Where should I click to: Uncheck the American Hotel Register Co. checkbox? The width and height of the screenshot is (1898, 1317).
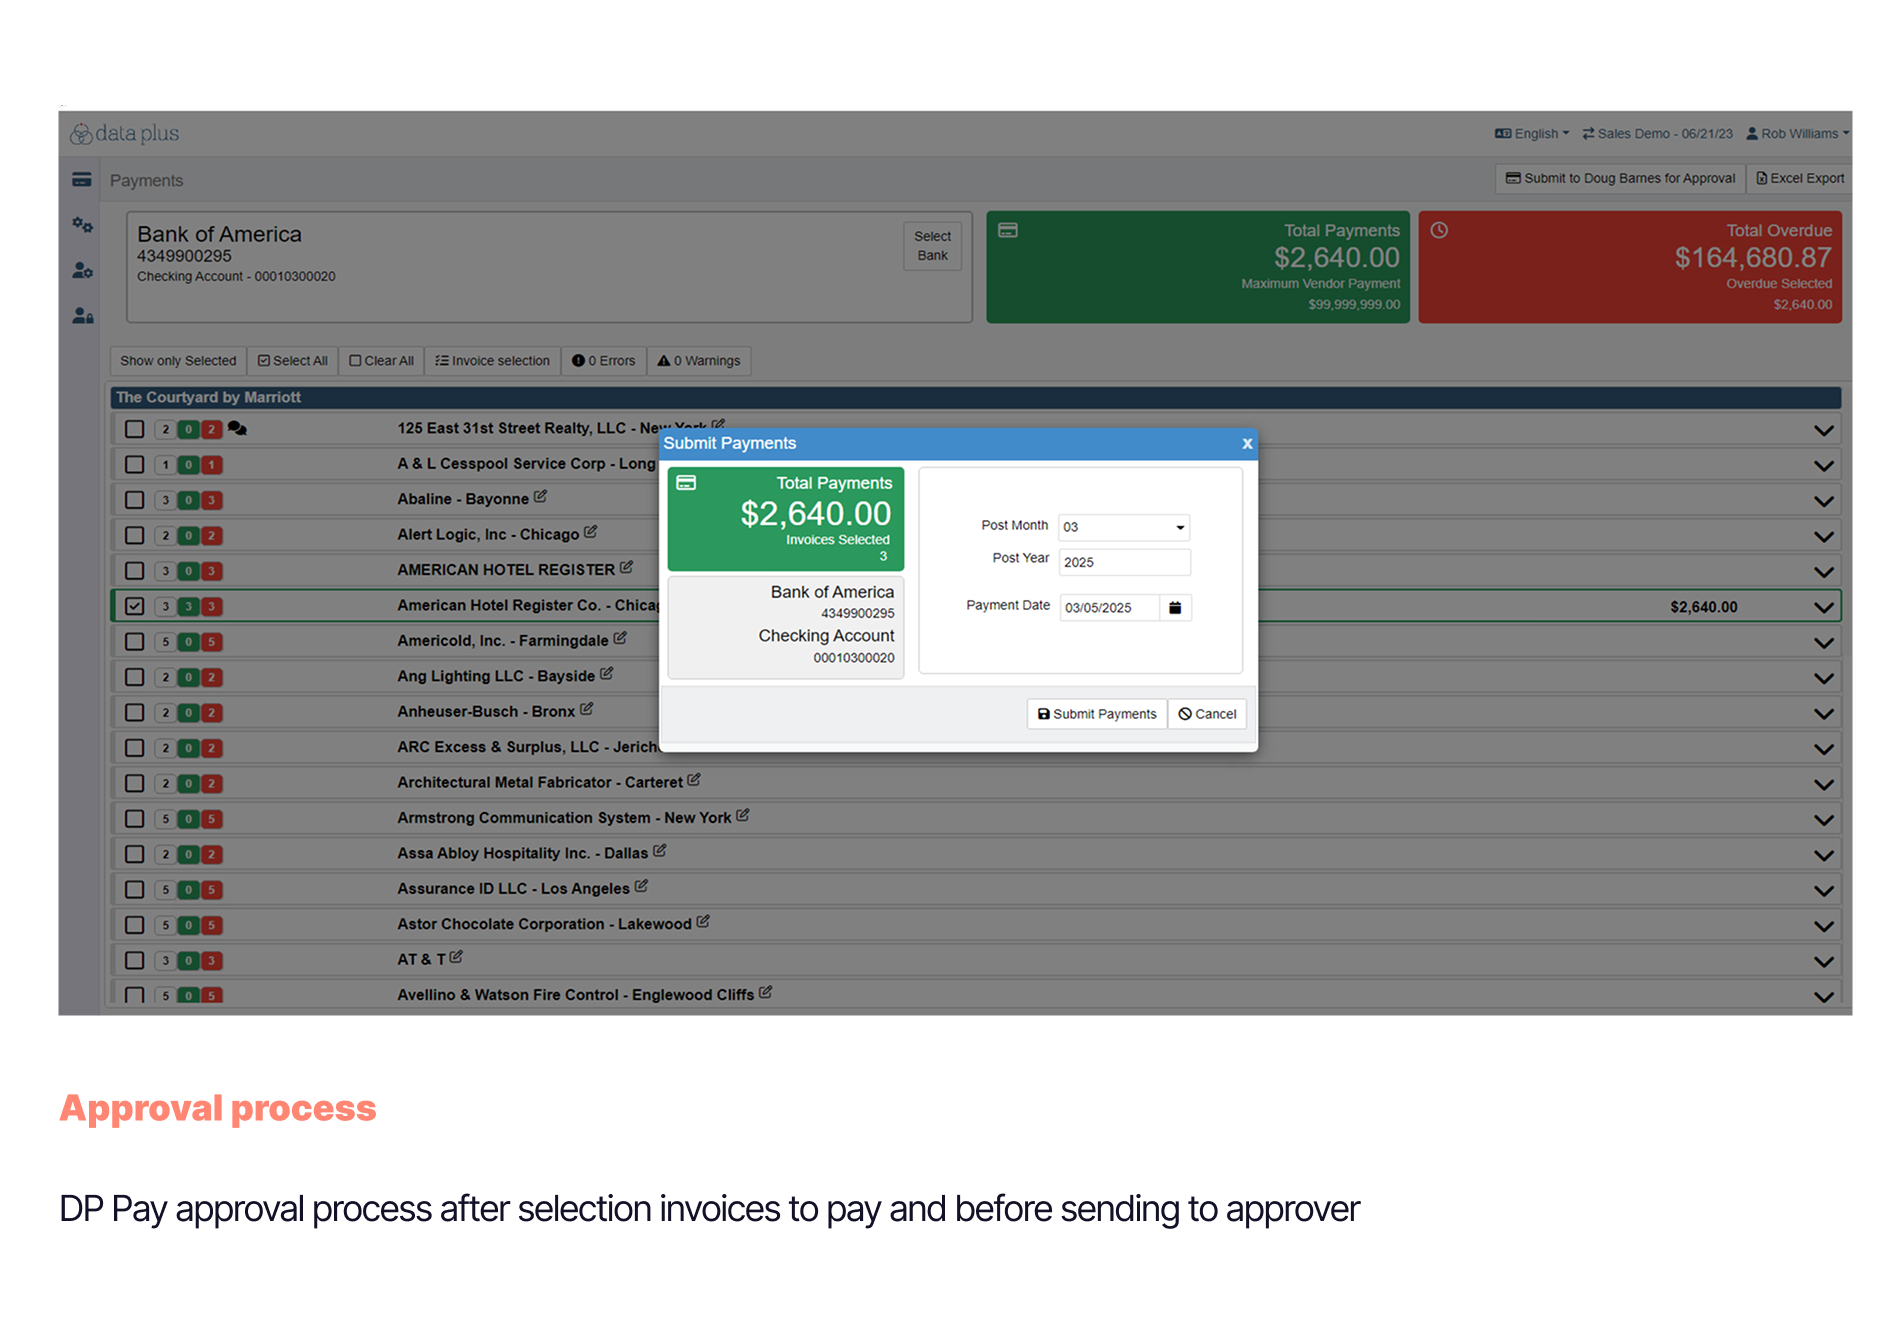pos(135,606)
